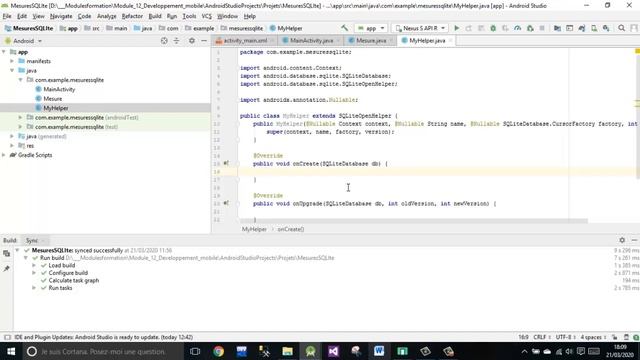Image resolution: width=640 pixels, height=360 pixels.
Task: Switch to the Mesure.java tab
Action: coord(371,40)
